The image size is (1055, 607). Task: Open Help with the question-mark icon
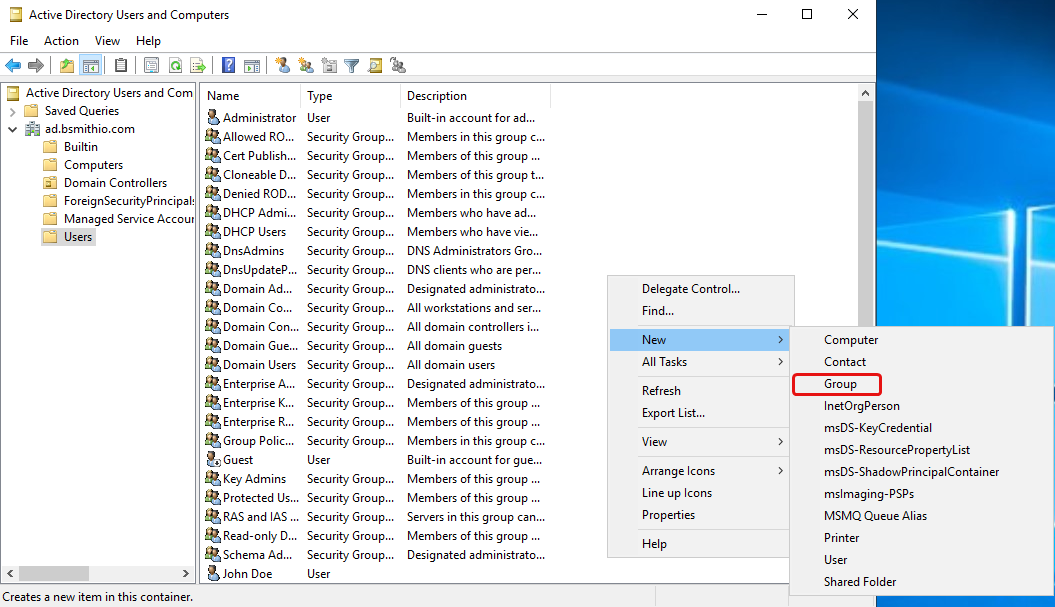(229, 65)
